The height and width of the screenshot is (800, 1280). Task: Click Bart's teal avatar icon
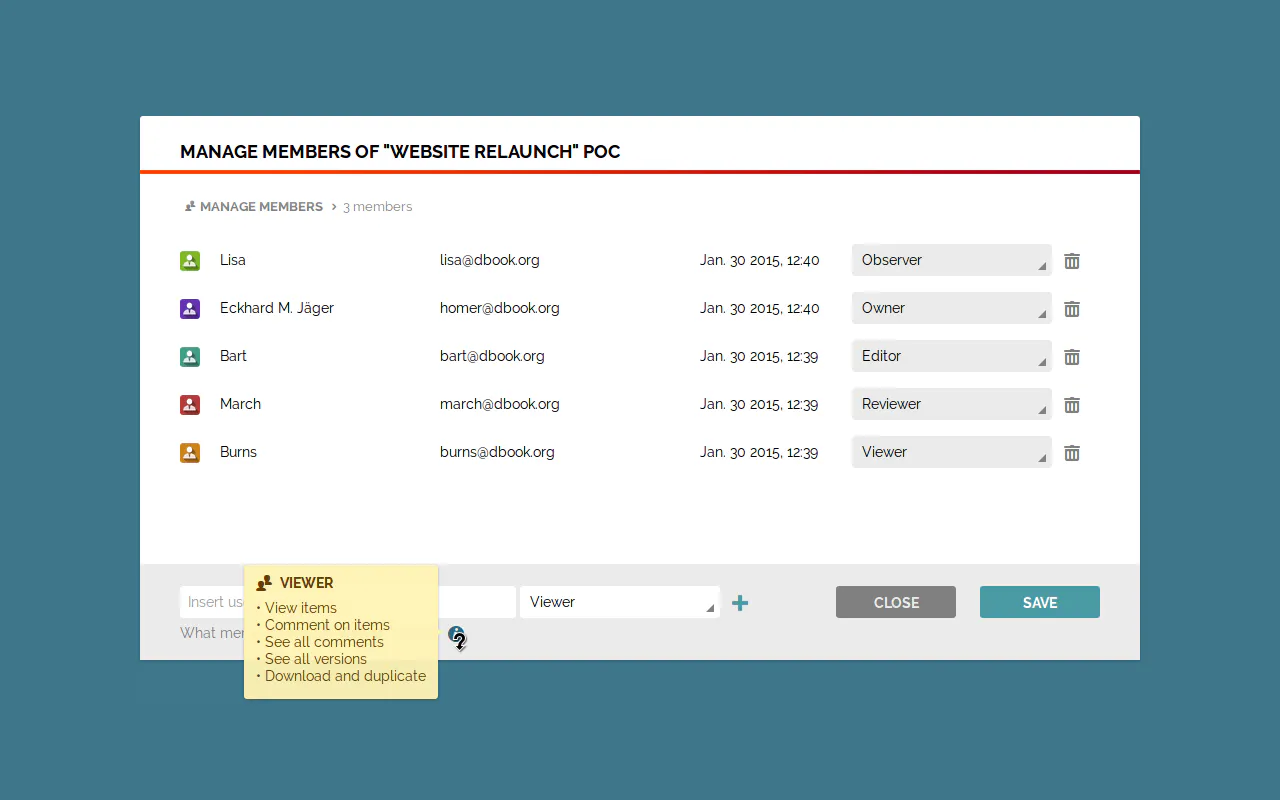[x=190, y=357]
